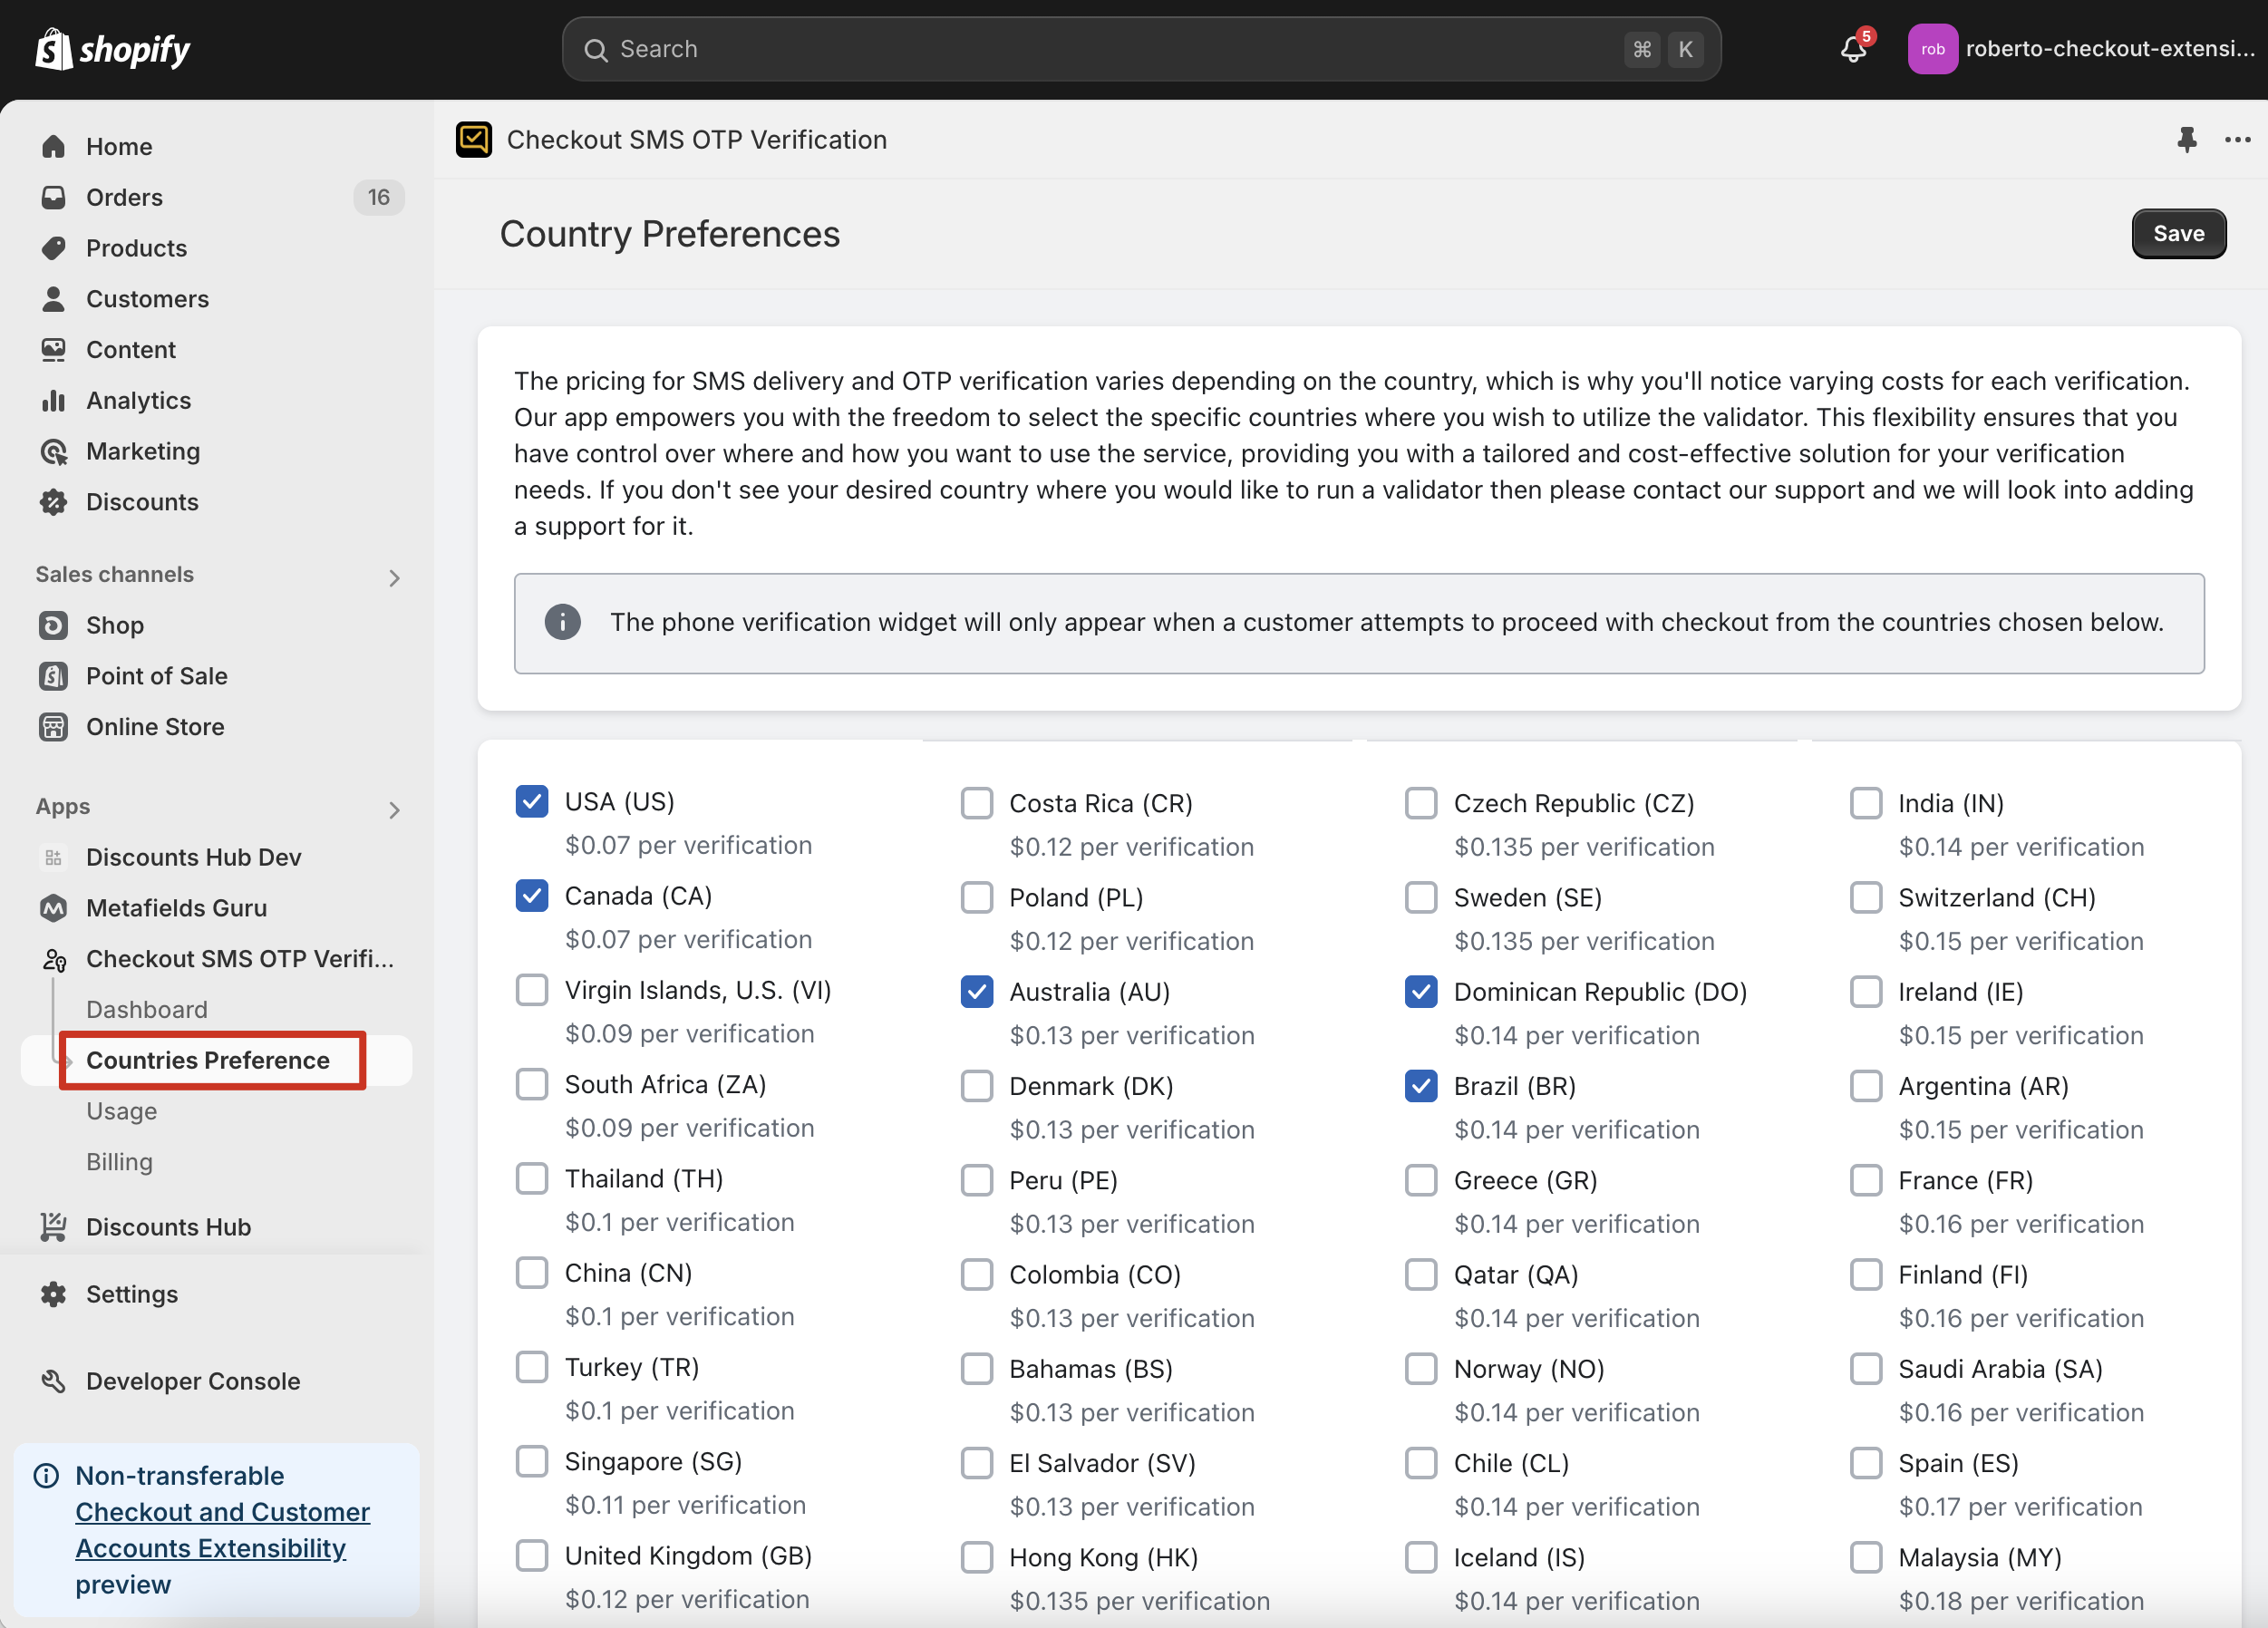The height and width of the screenshot is (1628, 2268).
Task: Open the Usage submenu item
Action: pyautogui.click(x=121, y=1111)
